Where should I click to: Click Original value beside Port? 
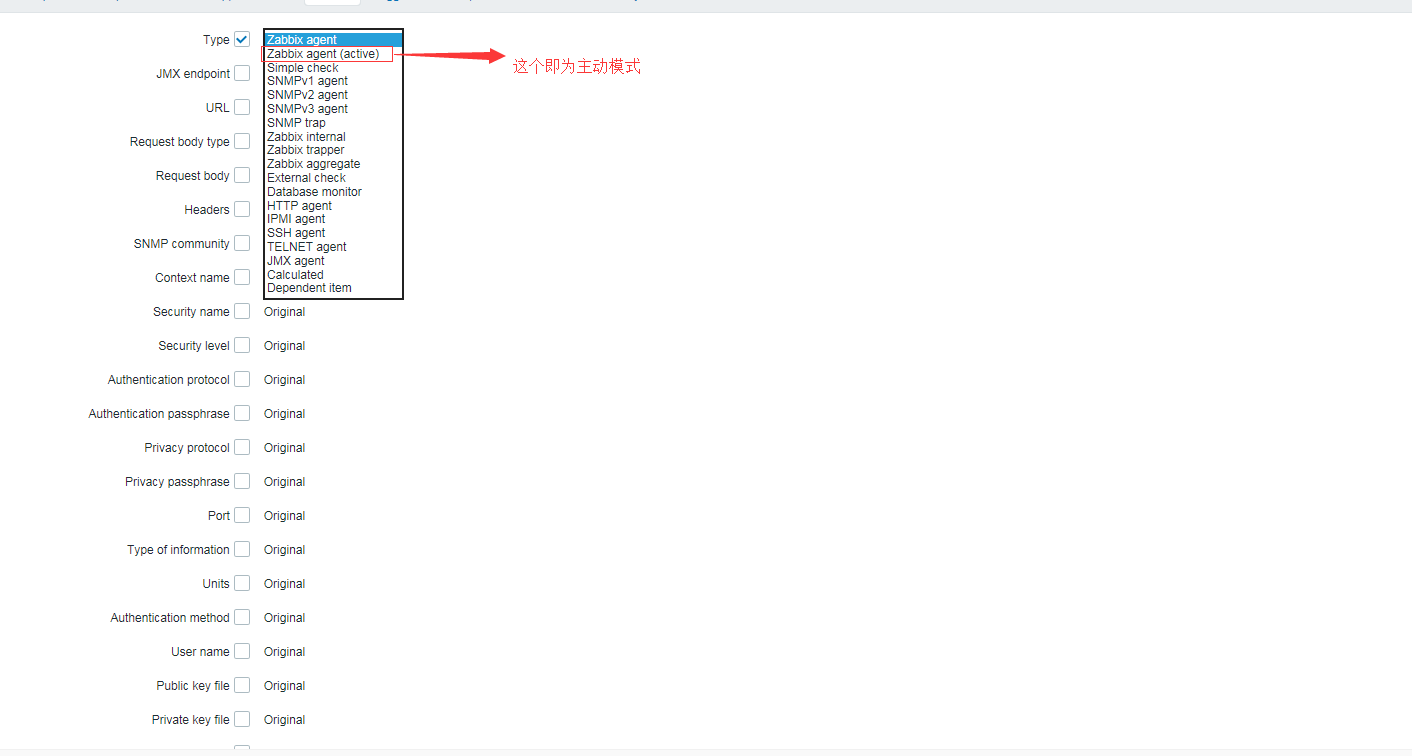(x=284, y=516)
